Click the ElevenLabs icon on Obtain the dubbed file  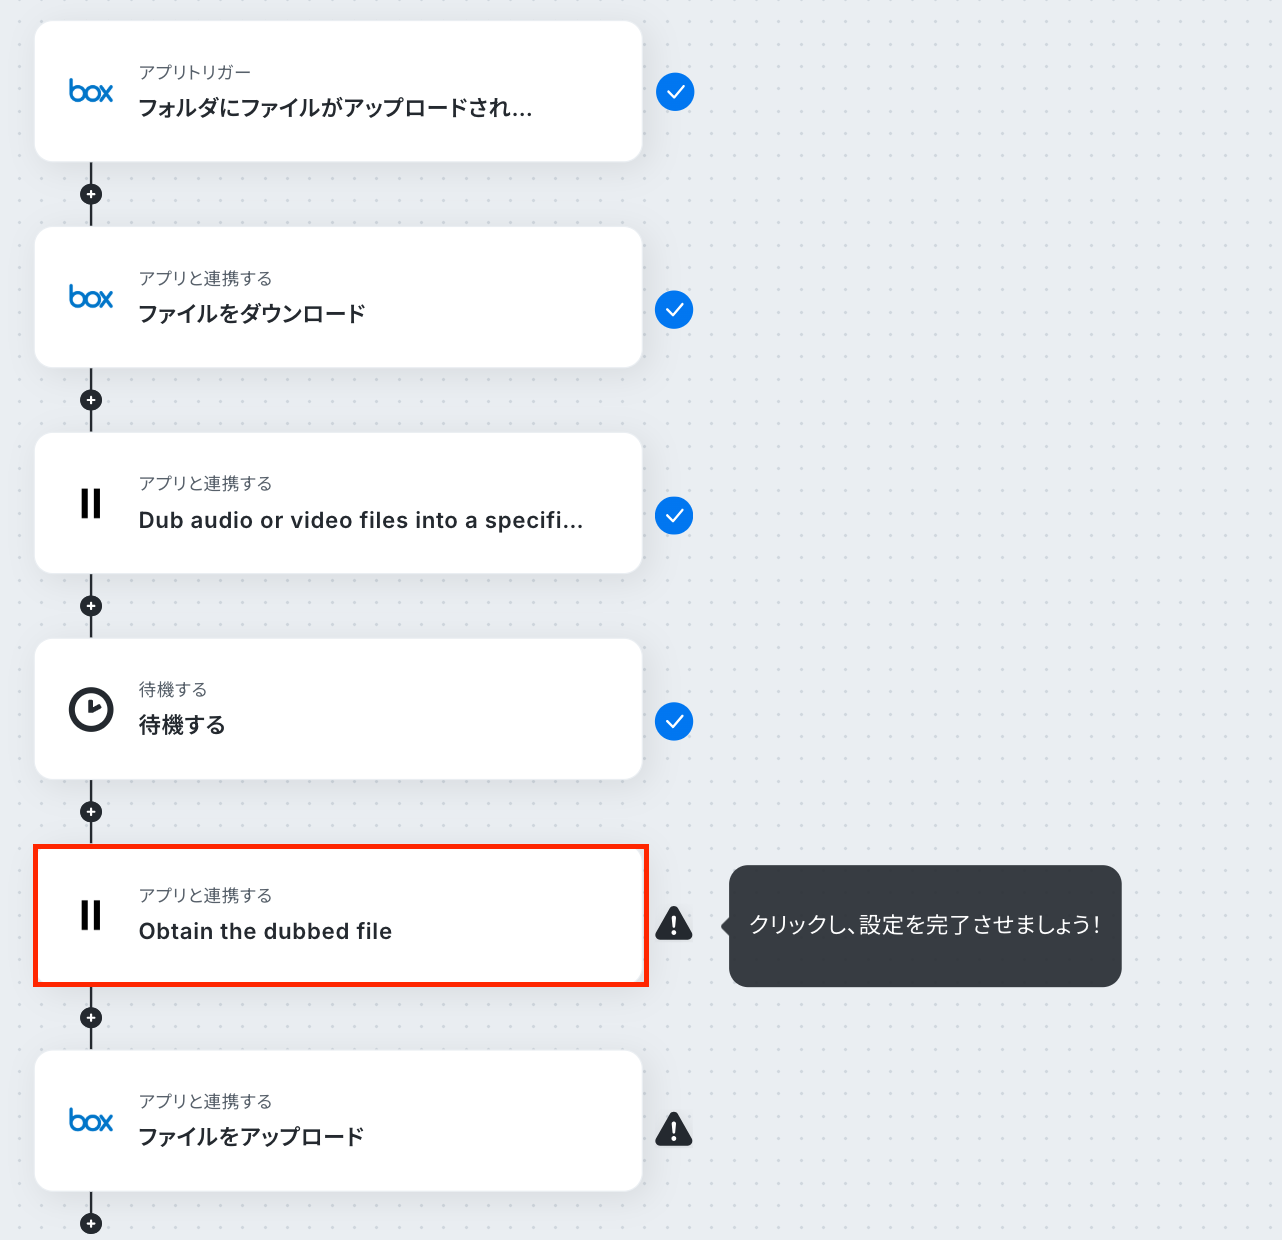coord(91,915)
